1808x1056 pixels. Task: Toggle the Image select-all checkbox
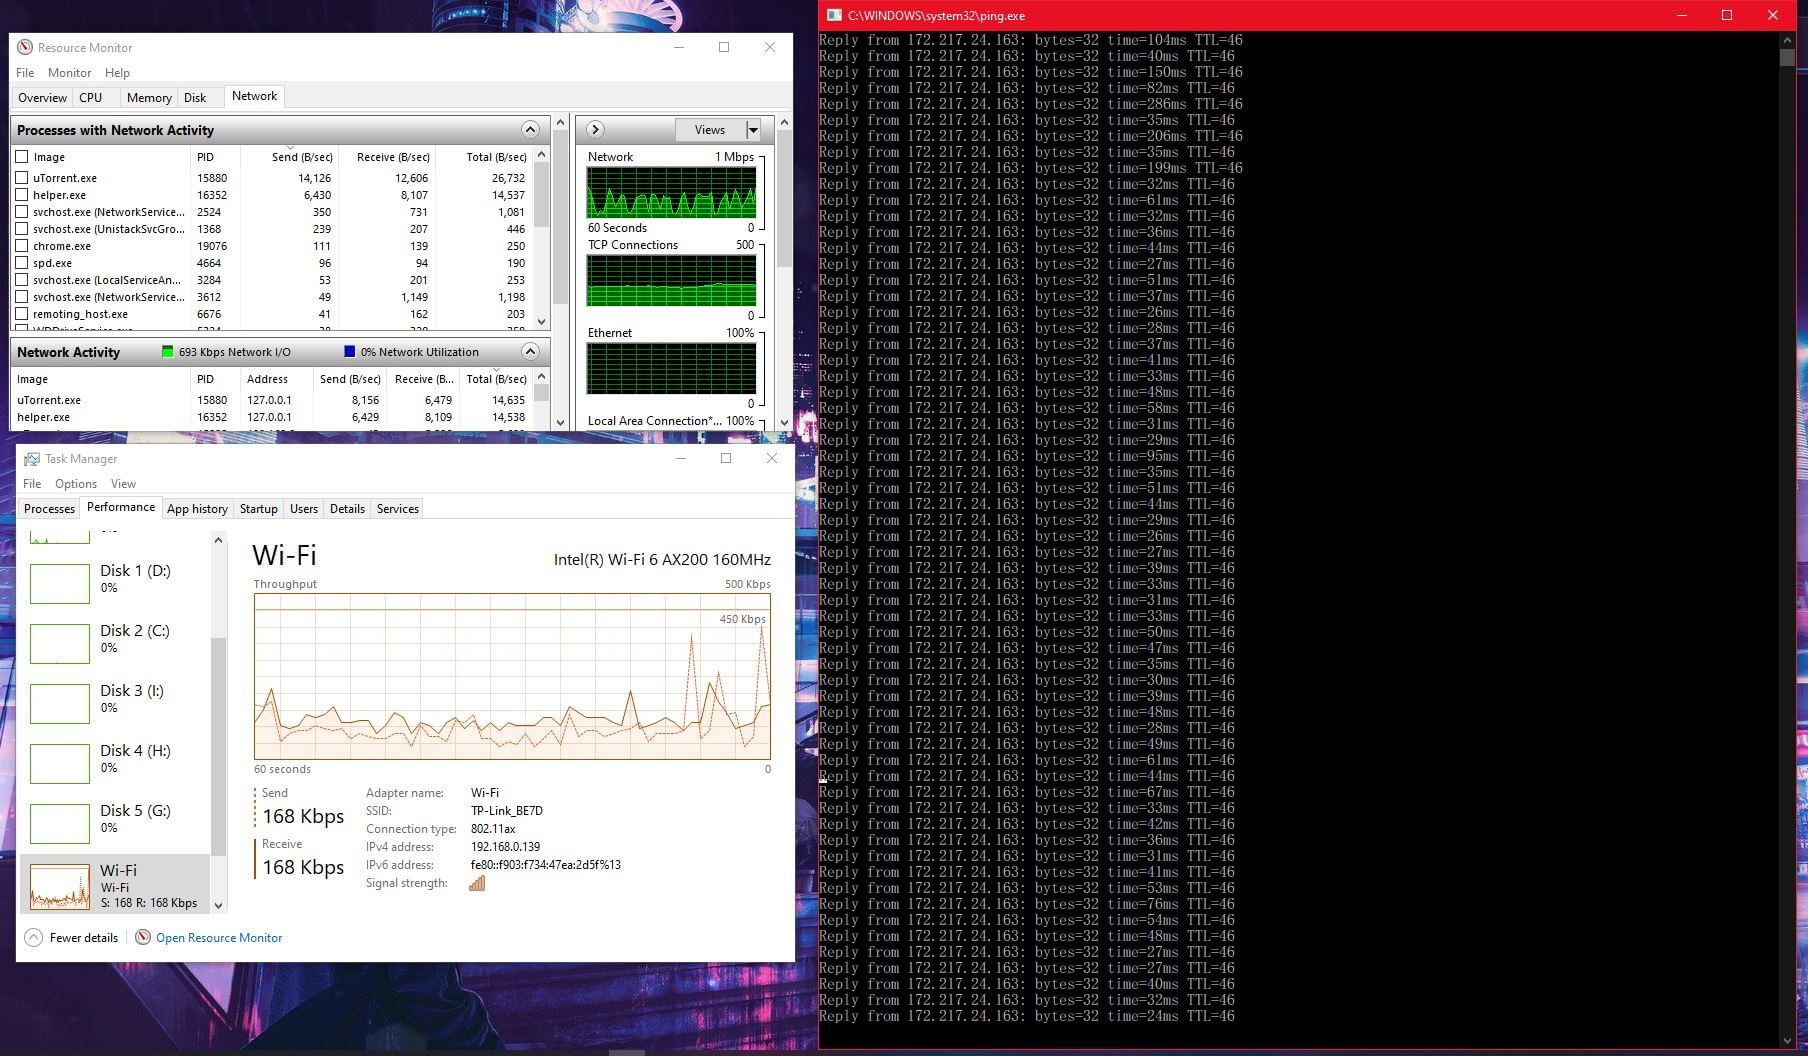tap(22, 157)
